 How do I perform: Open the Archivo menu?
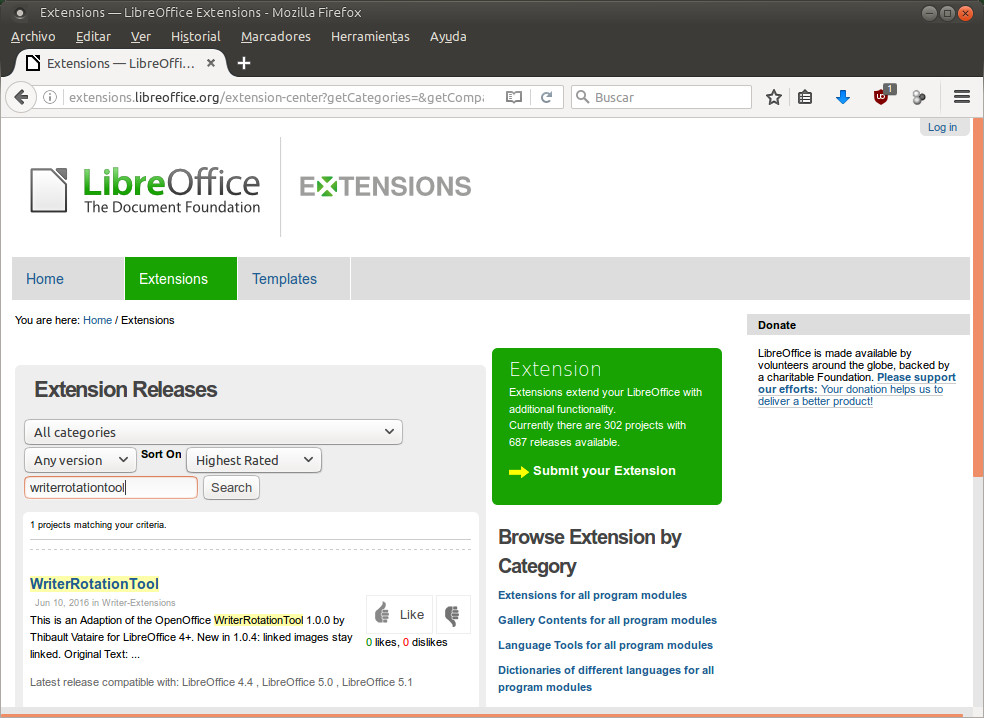coord(33,36)
